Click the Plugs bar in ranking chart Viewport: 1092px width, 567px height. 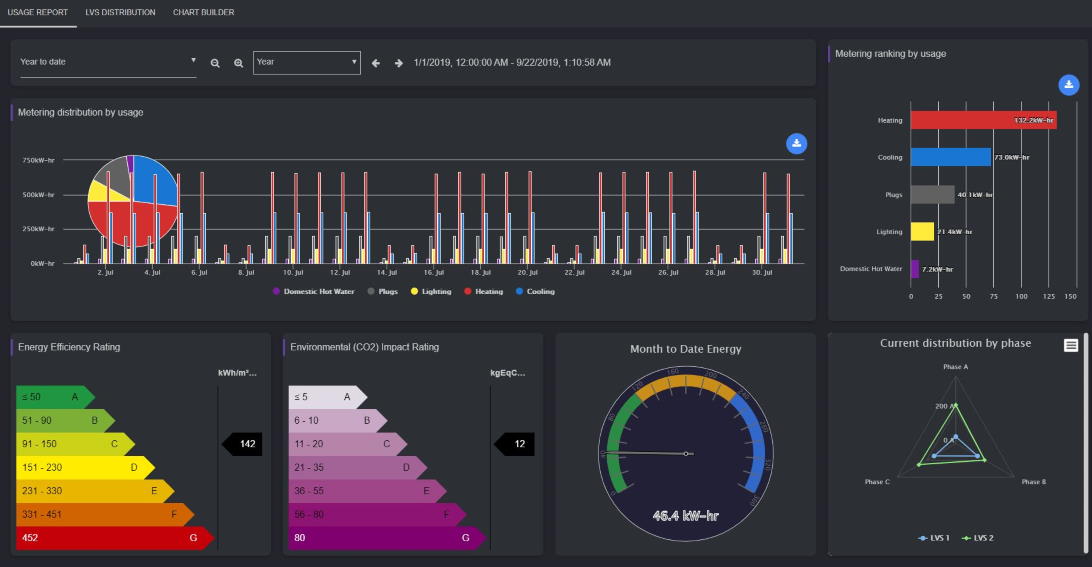pos(933,194)
